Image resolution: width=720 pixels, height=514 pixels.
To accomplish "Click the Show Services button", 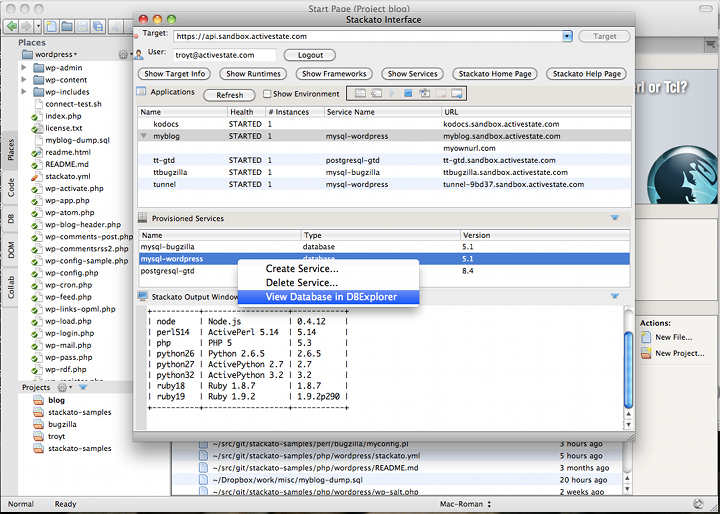I will 412,74.
